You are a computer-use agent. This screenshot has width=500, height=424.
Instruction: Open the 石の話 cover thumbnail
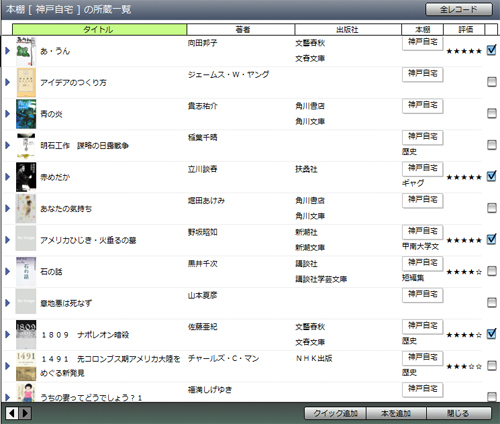point(26,272)
